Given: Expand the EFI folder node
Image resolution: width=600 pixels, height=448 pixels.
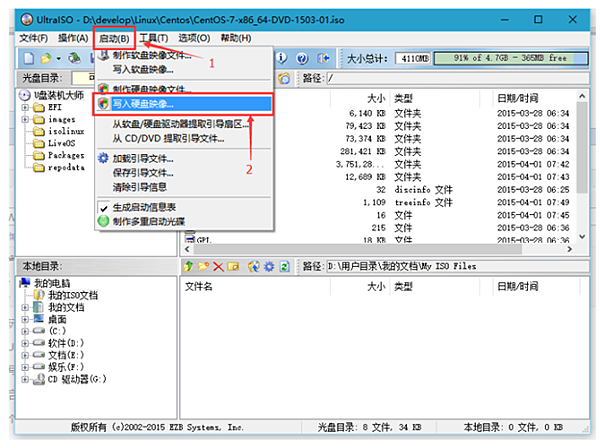Looking at the screenshot, I should [x=25, y=108].
